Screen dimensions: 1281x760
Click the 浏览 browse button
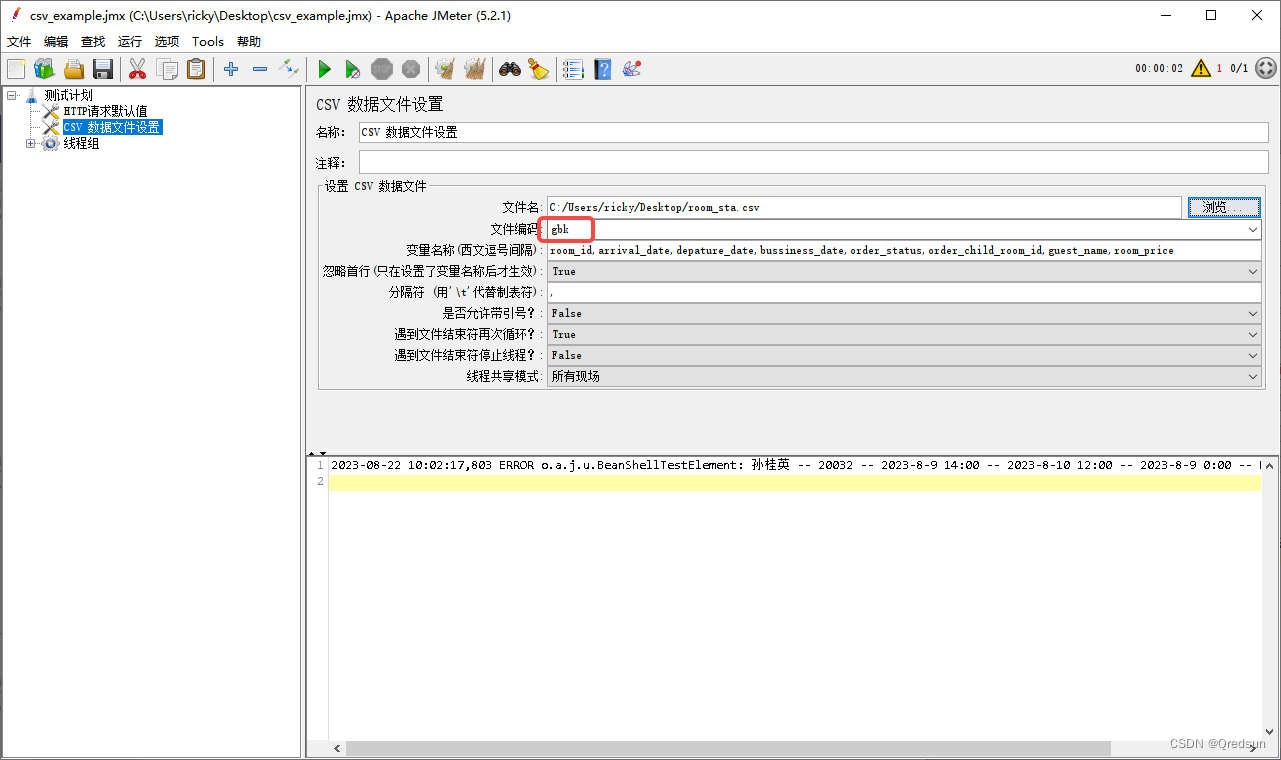pos(1224,207)
